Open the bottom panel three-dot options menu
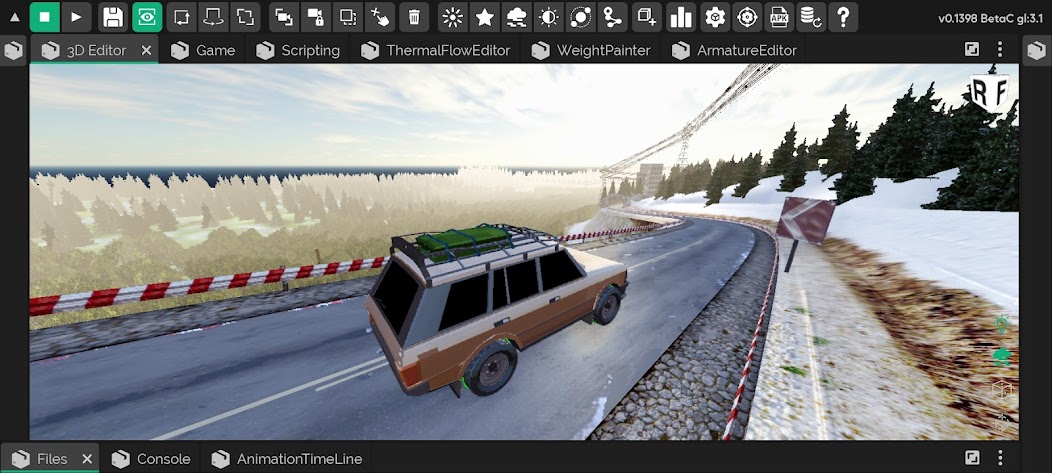The image size is (1052, 473). tap(1001, 459)
